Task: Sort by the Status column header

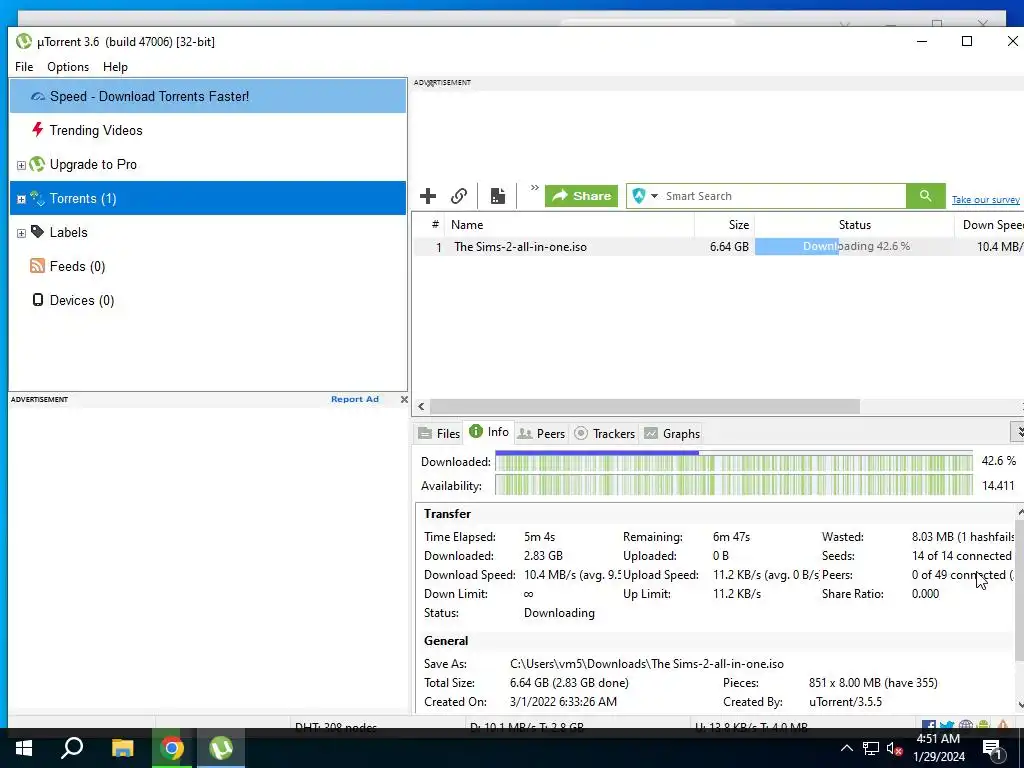Action: [x=854, y=225]
